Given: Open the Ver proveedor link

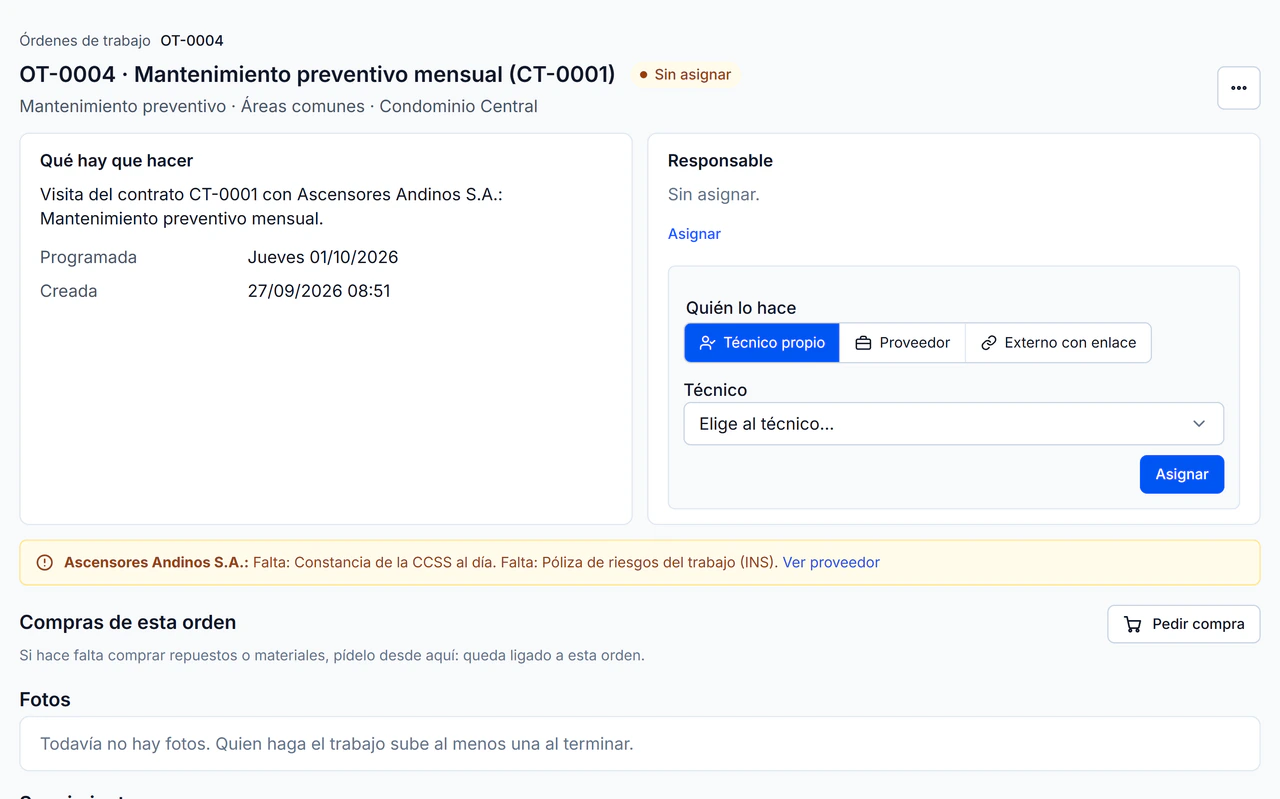Looking at the screenshot, I should pyautogui.click(x=831, y=563).
